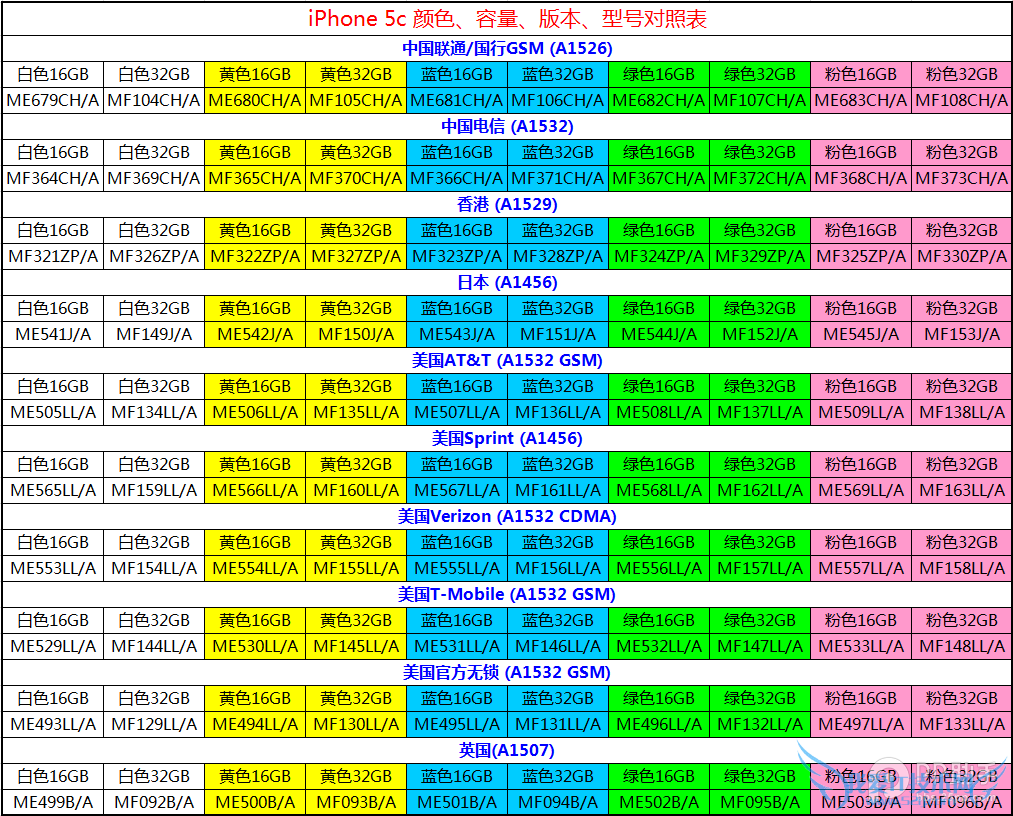
Task: Click pink cell MF108CH/A
Action: pos(962,101)
